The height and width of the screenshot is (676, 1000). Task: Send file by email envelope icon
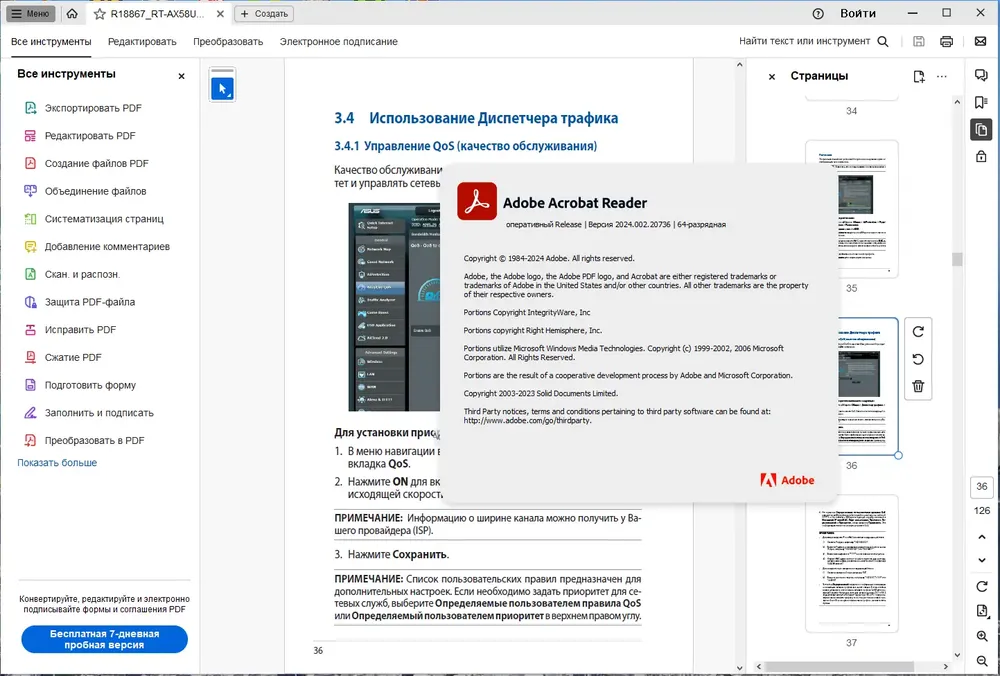pos(980,41)
